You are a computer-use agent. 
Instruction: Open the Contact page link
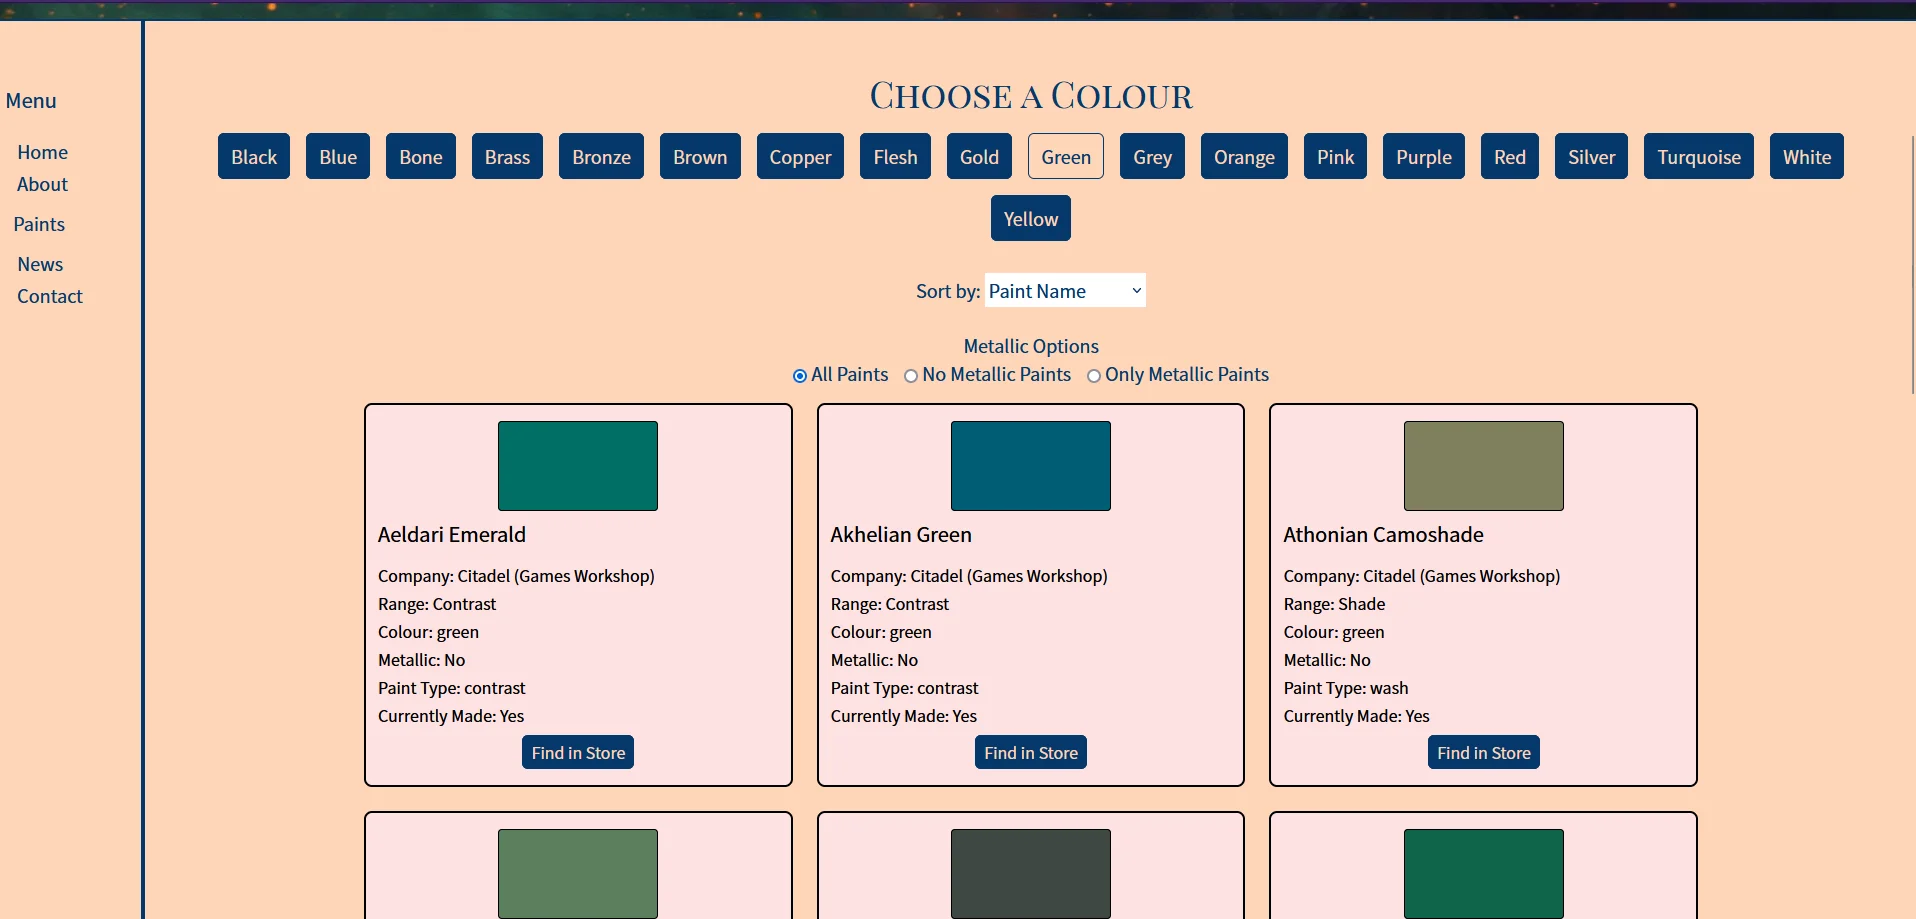point(50,296)
